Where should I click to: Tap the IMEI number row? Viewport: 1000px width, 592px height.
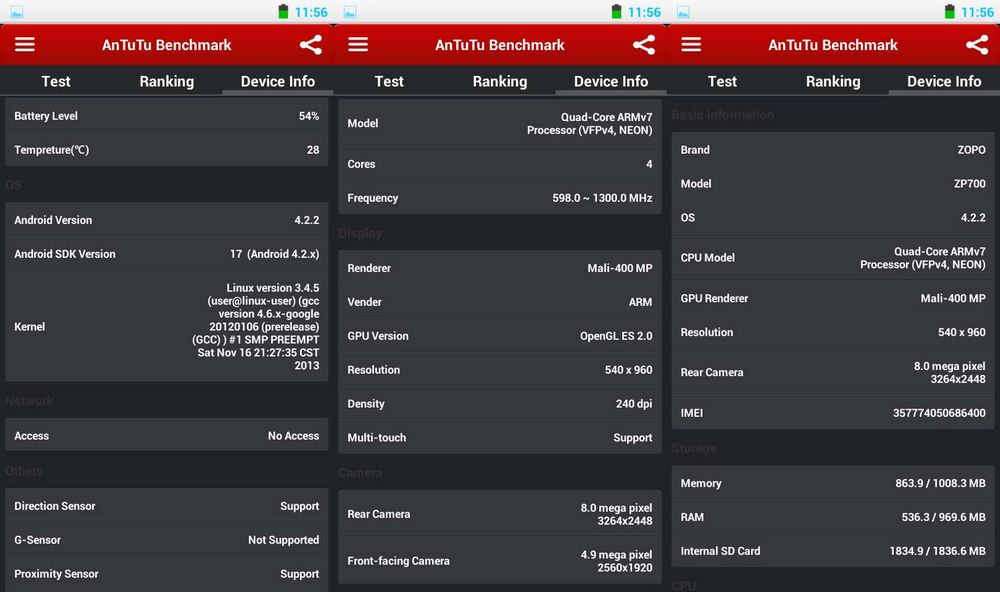pos(833,413)
